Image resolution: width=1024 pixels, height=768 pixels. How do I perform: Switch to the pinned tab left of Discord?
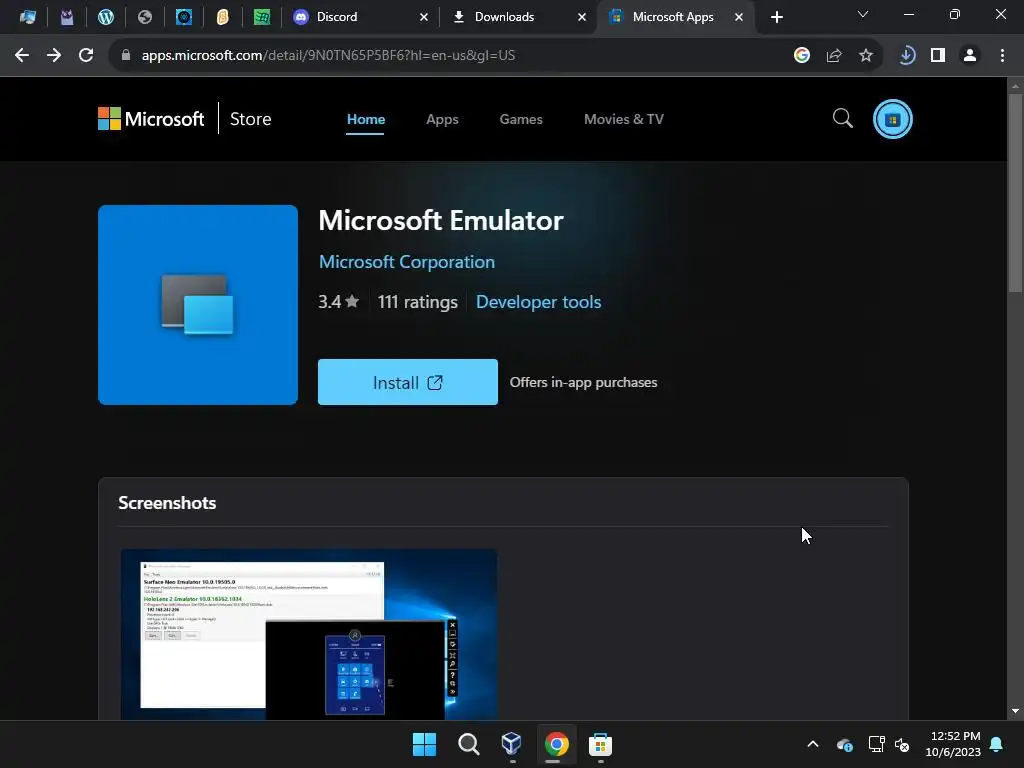coord(262,17)
